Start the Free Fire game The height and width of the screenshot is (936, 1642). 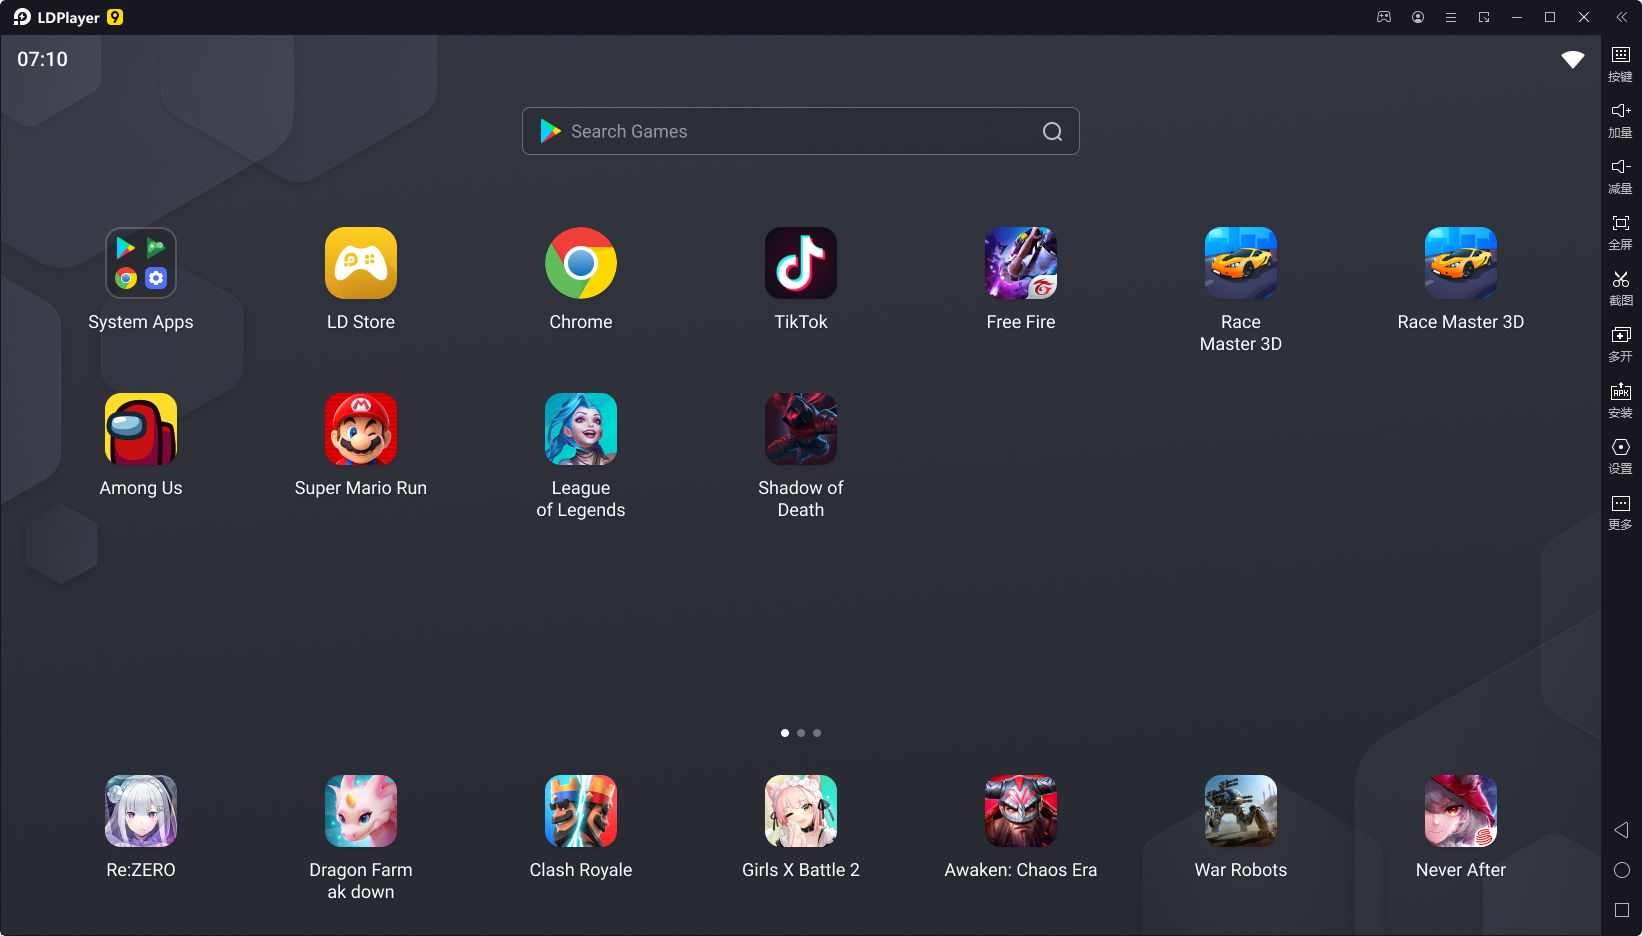point(1021,263)
